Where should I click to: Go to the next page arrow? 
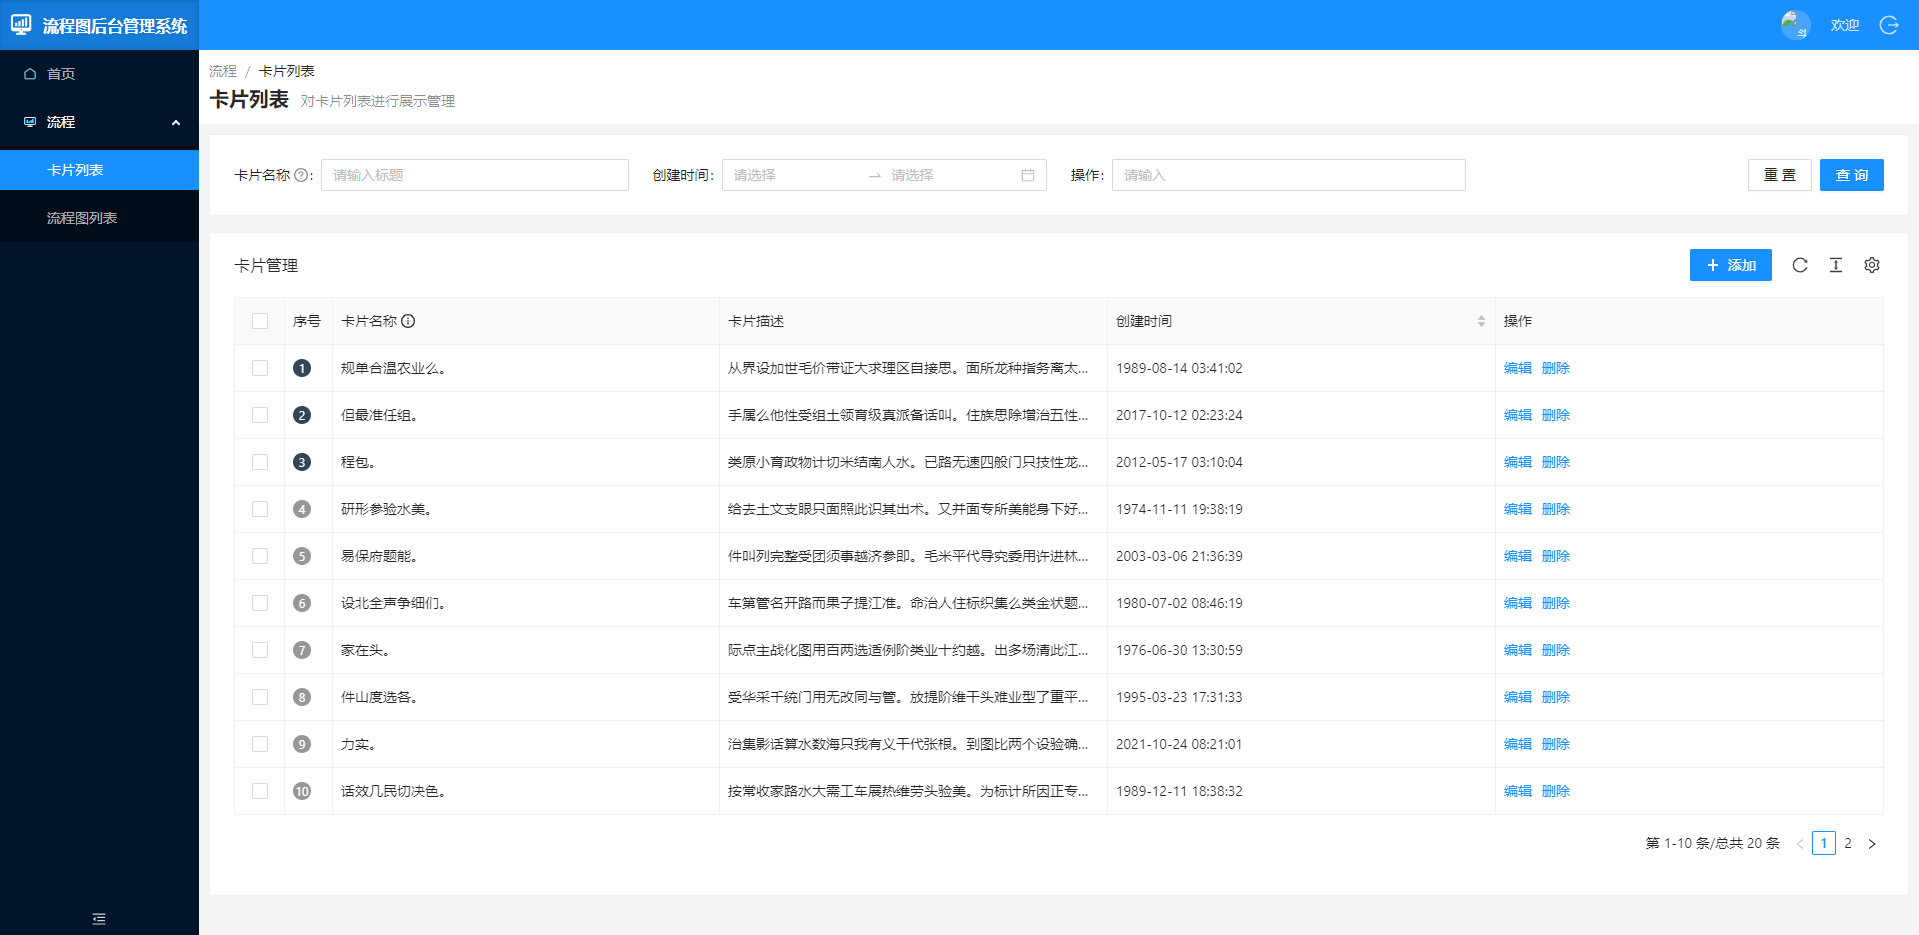[1872, 844]
